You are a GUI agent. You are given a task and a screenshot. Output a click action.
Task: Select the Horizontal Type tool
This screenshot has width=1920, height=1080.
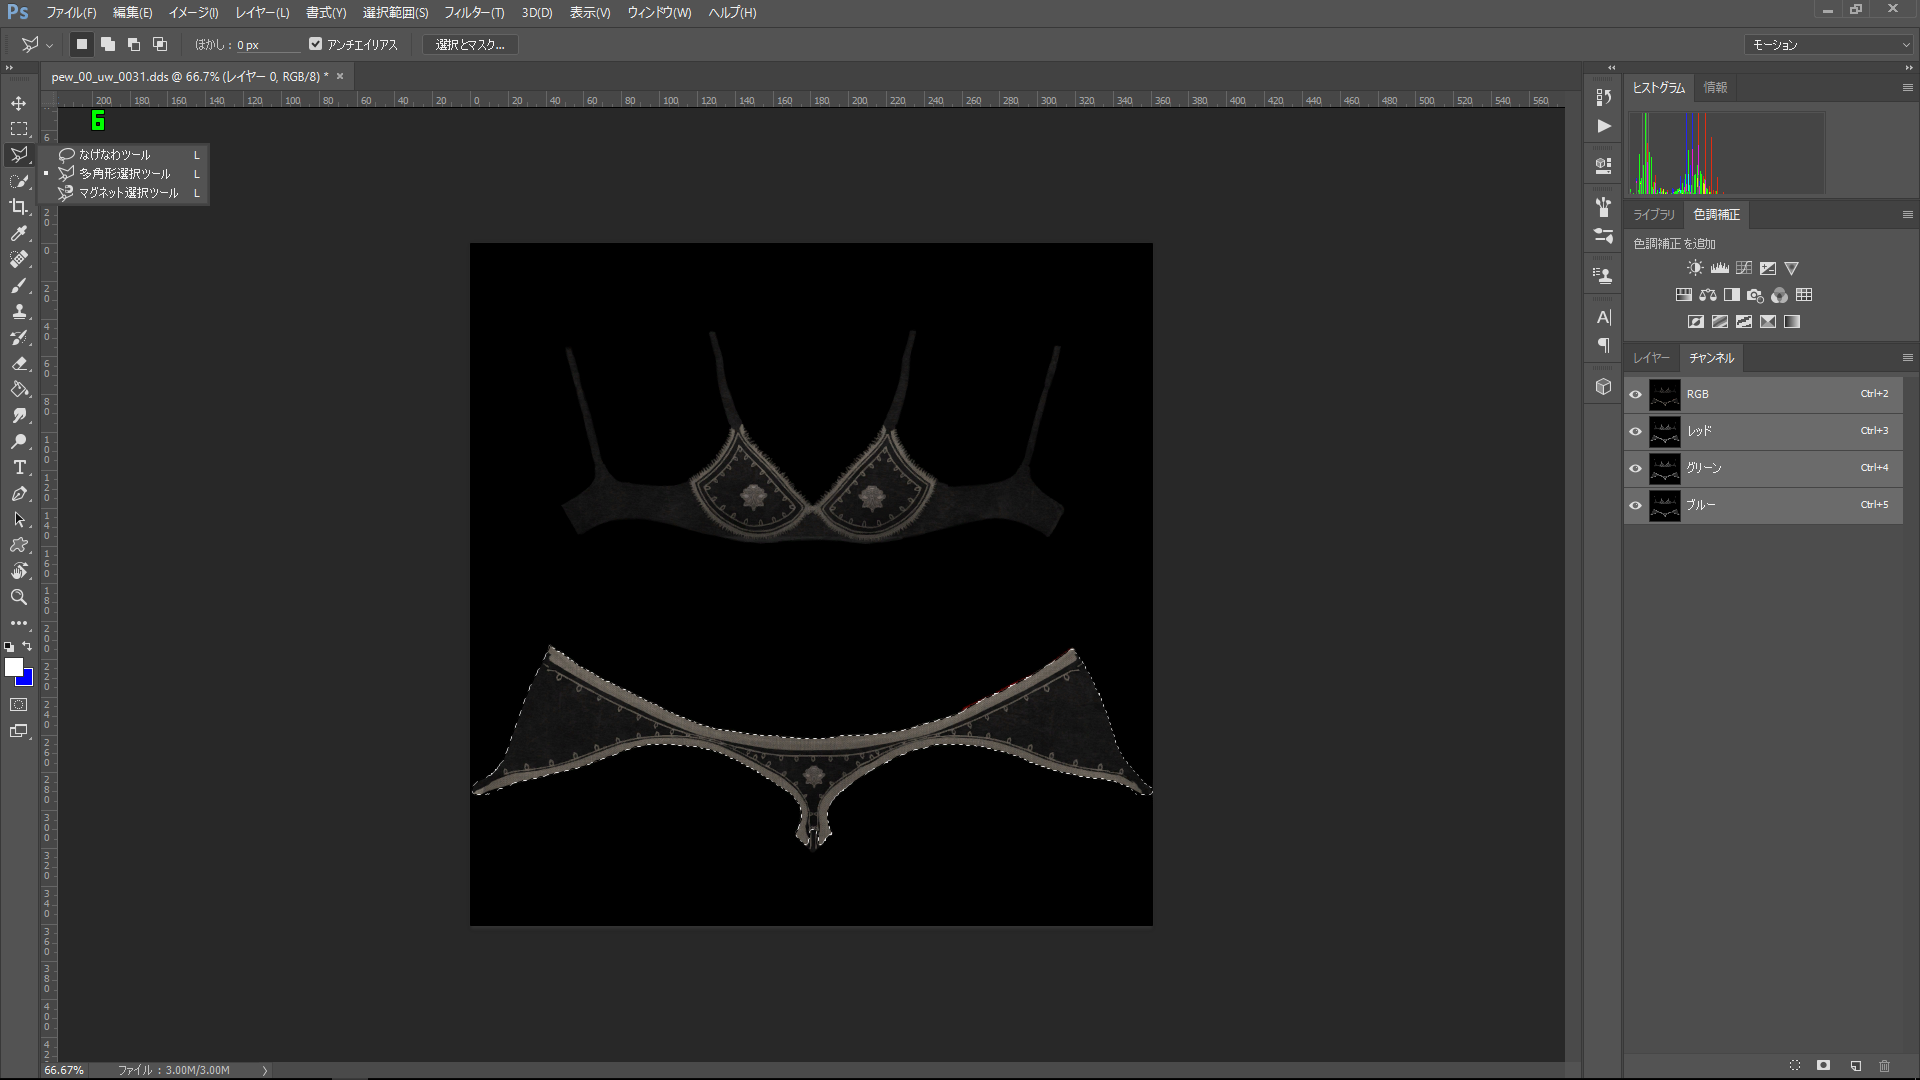click(19, 467)
